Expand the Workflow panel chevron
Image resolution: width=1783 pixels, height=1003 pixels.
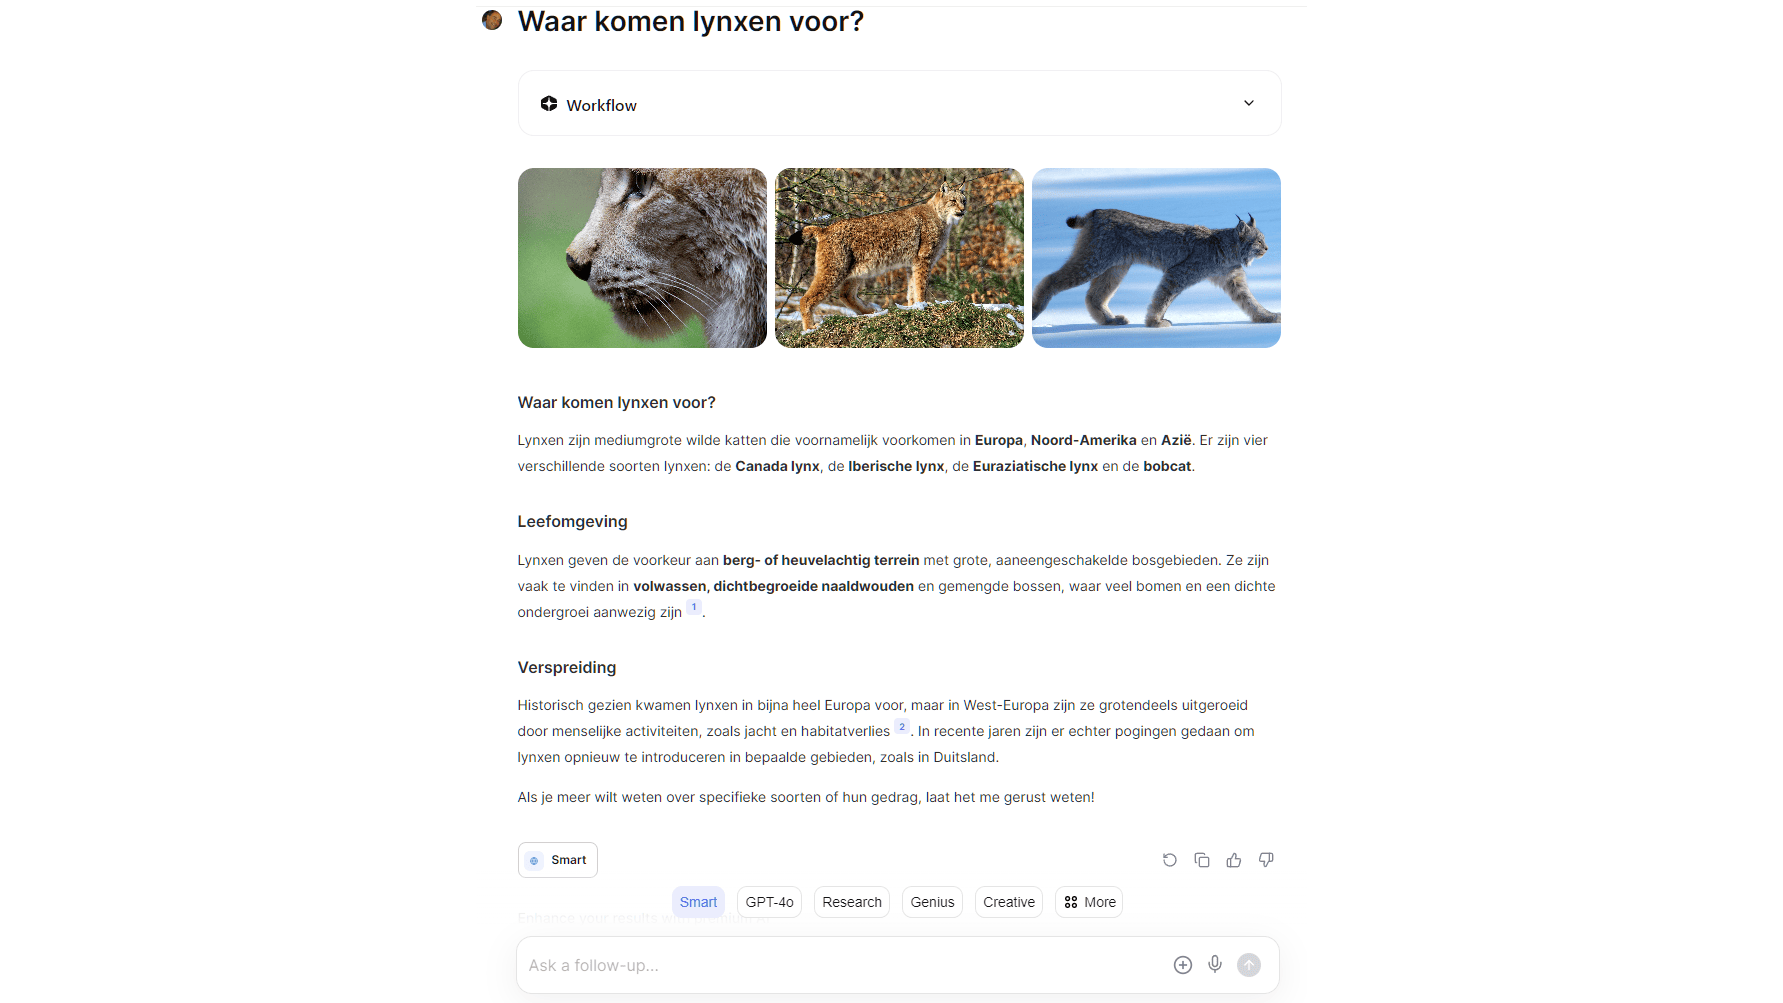pyautogui.click(x=1249, y=103)
